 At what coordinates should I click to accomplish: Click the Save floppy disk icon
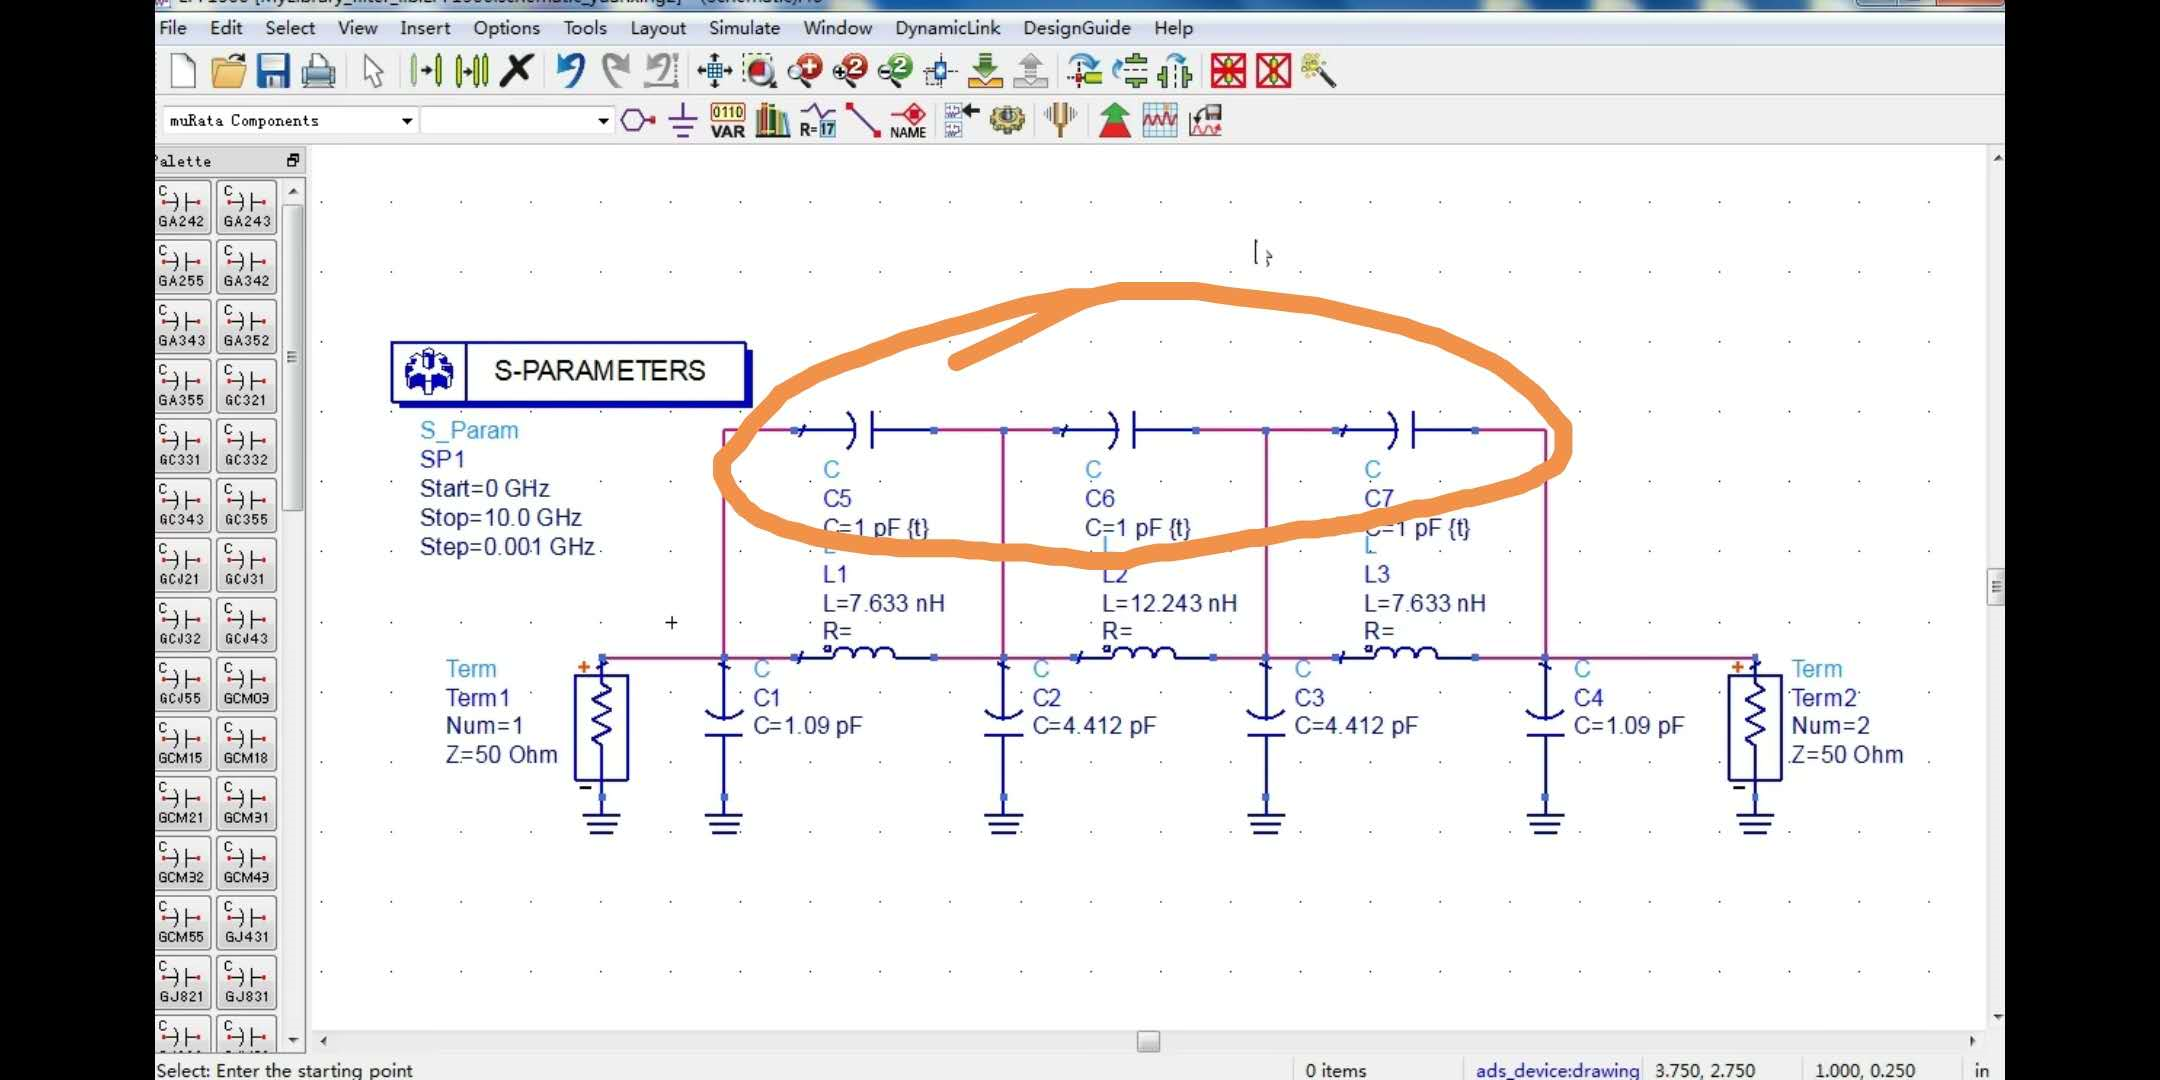273,71
